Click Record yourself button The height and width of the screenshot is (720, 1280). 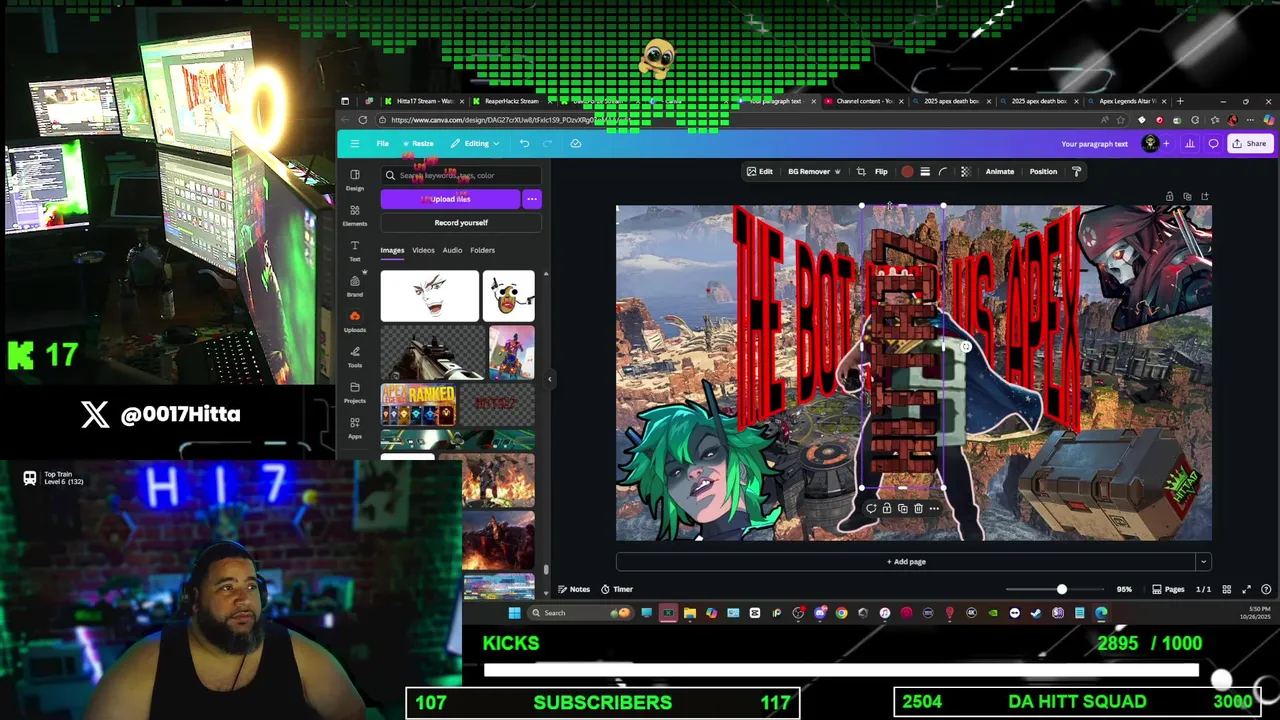click(461, 222)
